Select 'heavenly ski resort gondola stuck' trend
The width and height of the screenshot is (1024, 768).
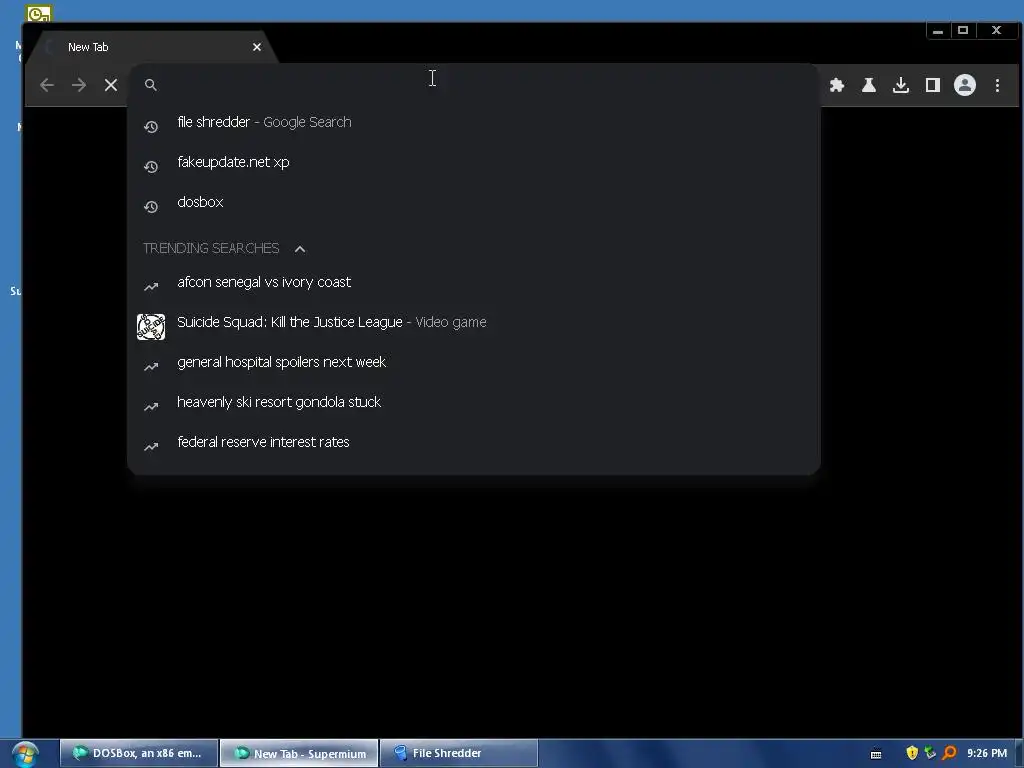[473, 402]
